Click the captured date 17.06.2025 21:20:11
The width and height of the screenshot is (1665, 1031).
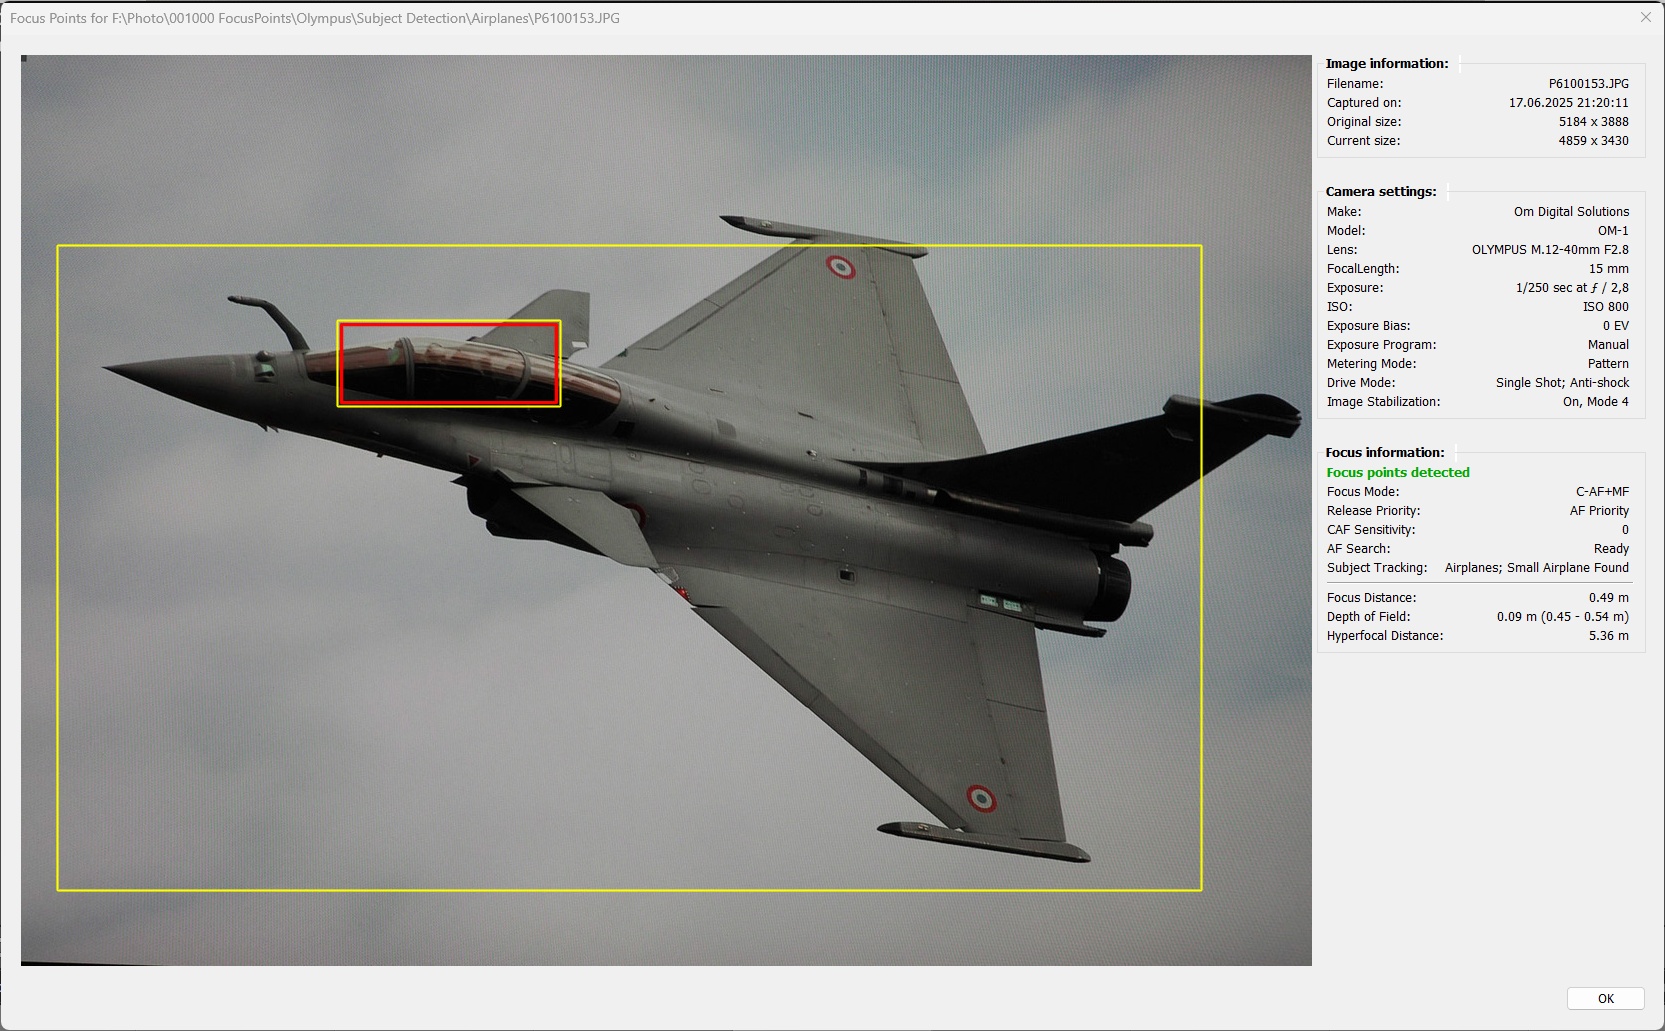1568,103
